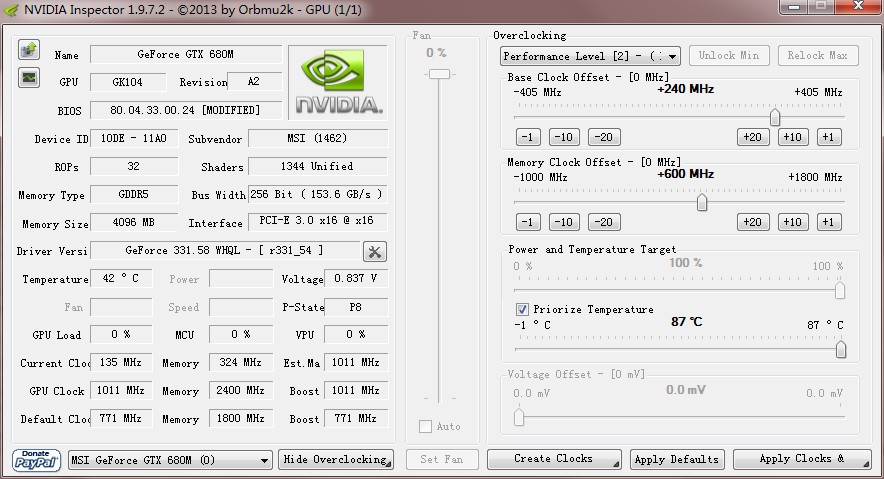Click Memory Clock Offset +20 button
The height and width of the screenshot is (479, 884).
tap(753, 222)
